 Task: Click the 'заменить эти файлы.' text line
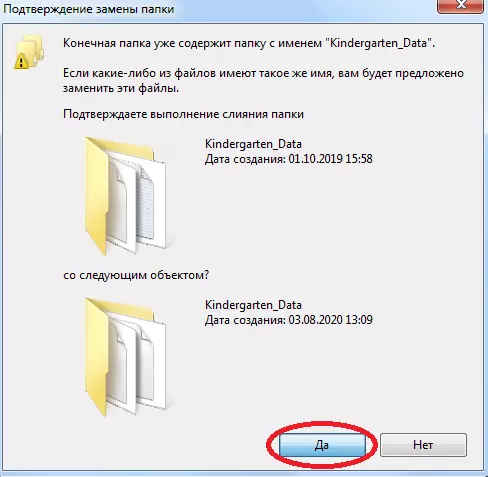pyautogui.click(x=121, y=89)
